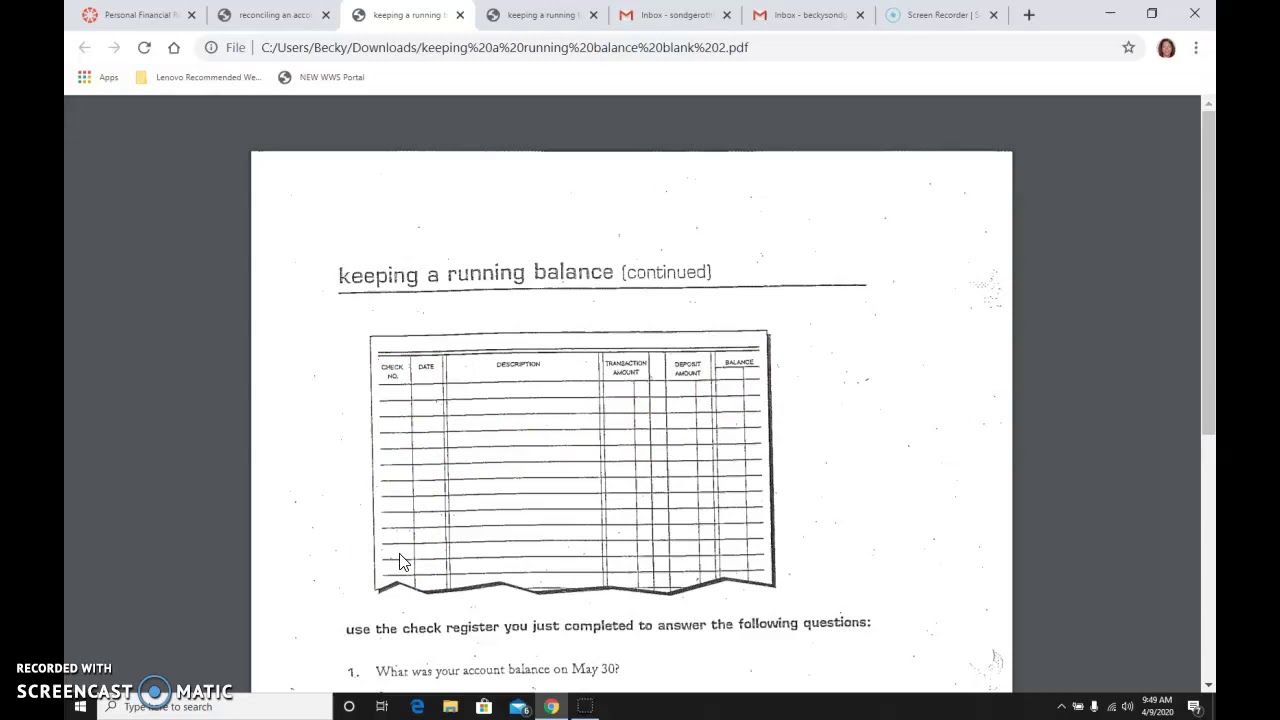Click the BALANCE column header in the register
This screenshot has height=720, width=1280.
[739, 362]
